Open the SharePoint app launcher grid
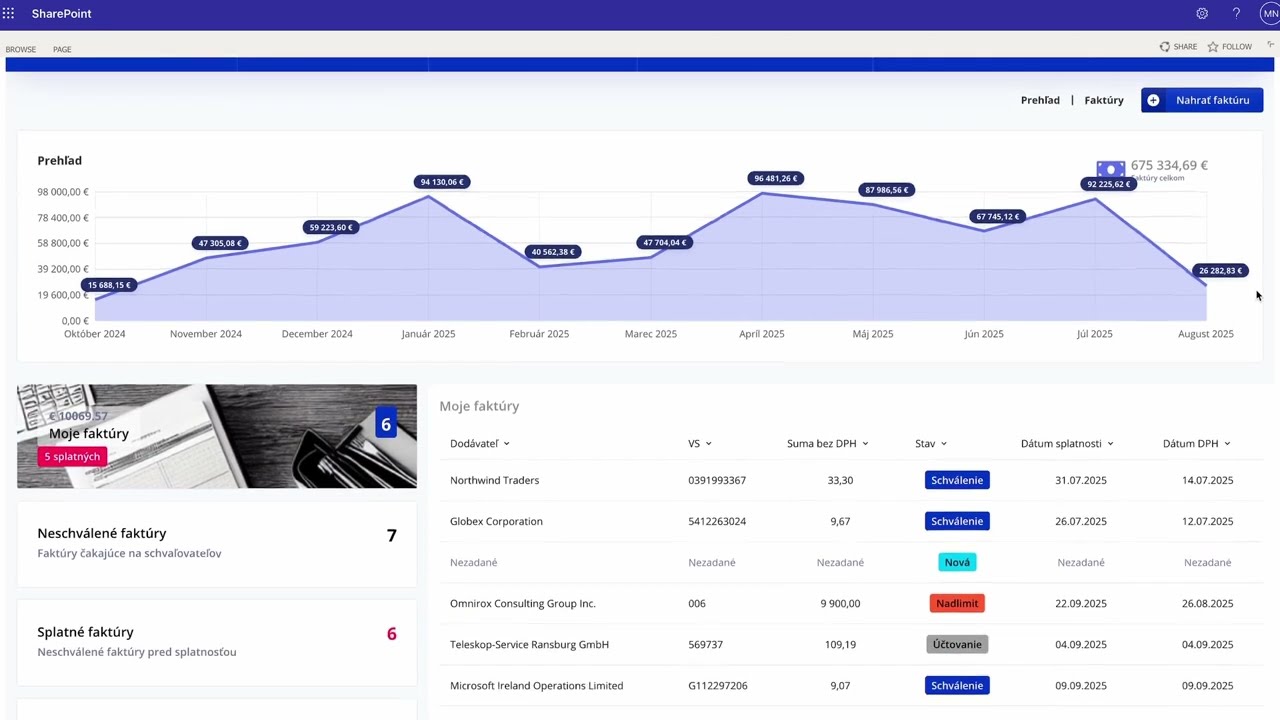This screenshot has width=1280, height=720. [x=8, y=14]
